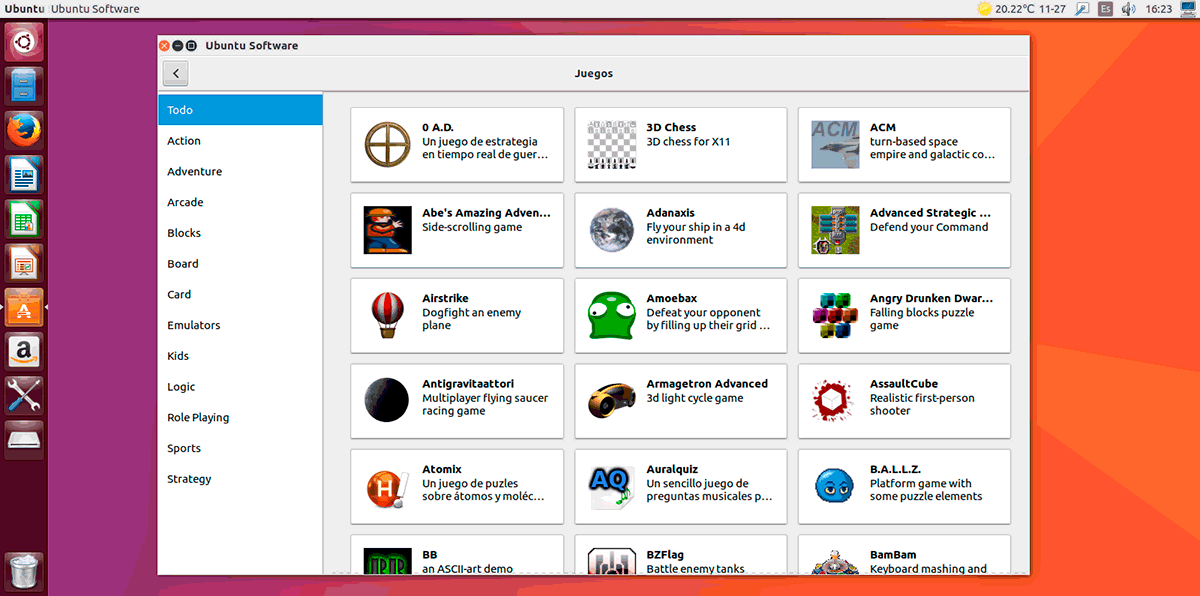Click the back arrow button in header
Image resolution: width=1200 pixels, height=596 pixels.
pyautogui.click(x=175, y=73)
